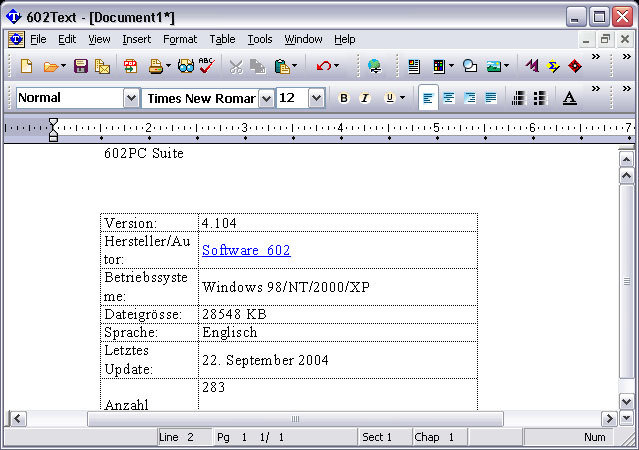Open the Insert menu
The width and height of the screenshot is (639, 450).
click(137, 39)
